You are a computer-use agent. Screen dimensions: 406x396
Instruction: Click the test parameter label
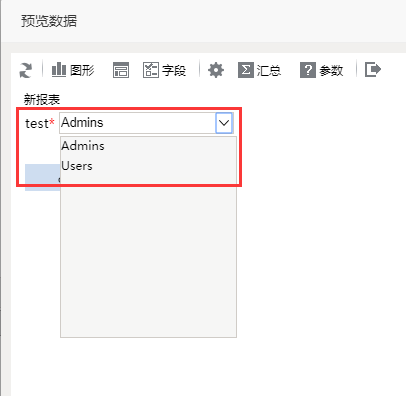(37, 123)
